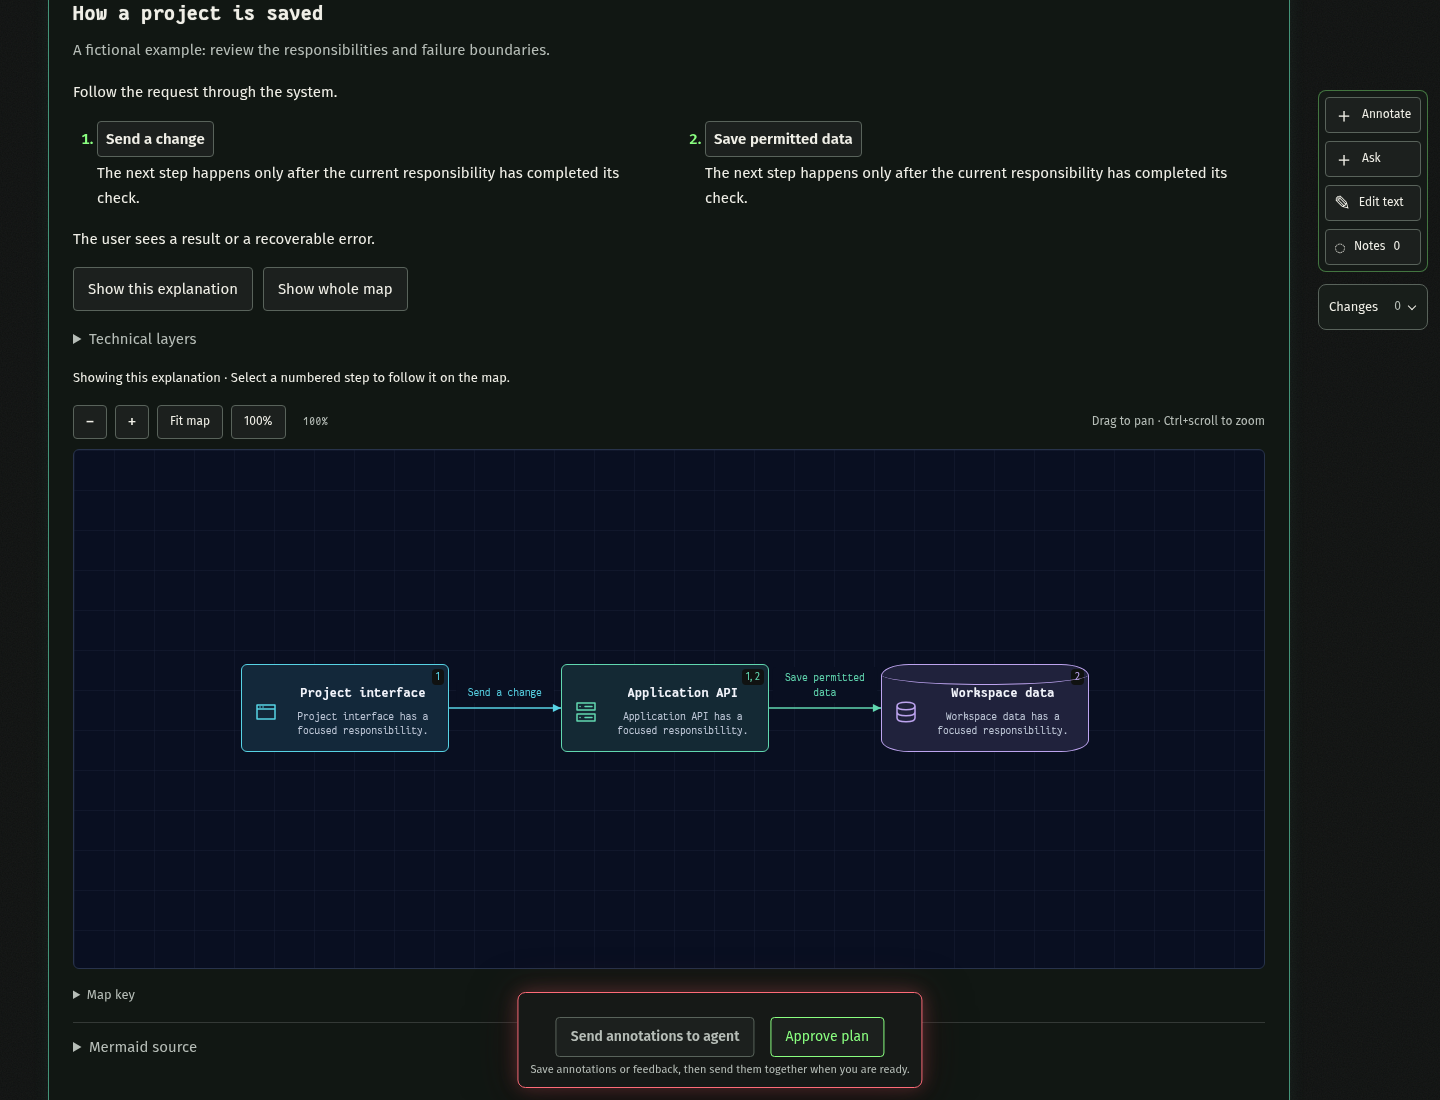Click the Project interface window icon
Image resolution: width=1440 pixels, height=1100 pixels.
266,712
